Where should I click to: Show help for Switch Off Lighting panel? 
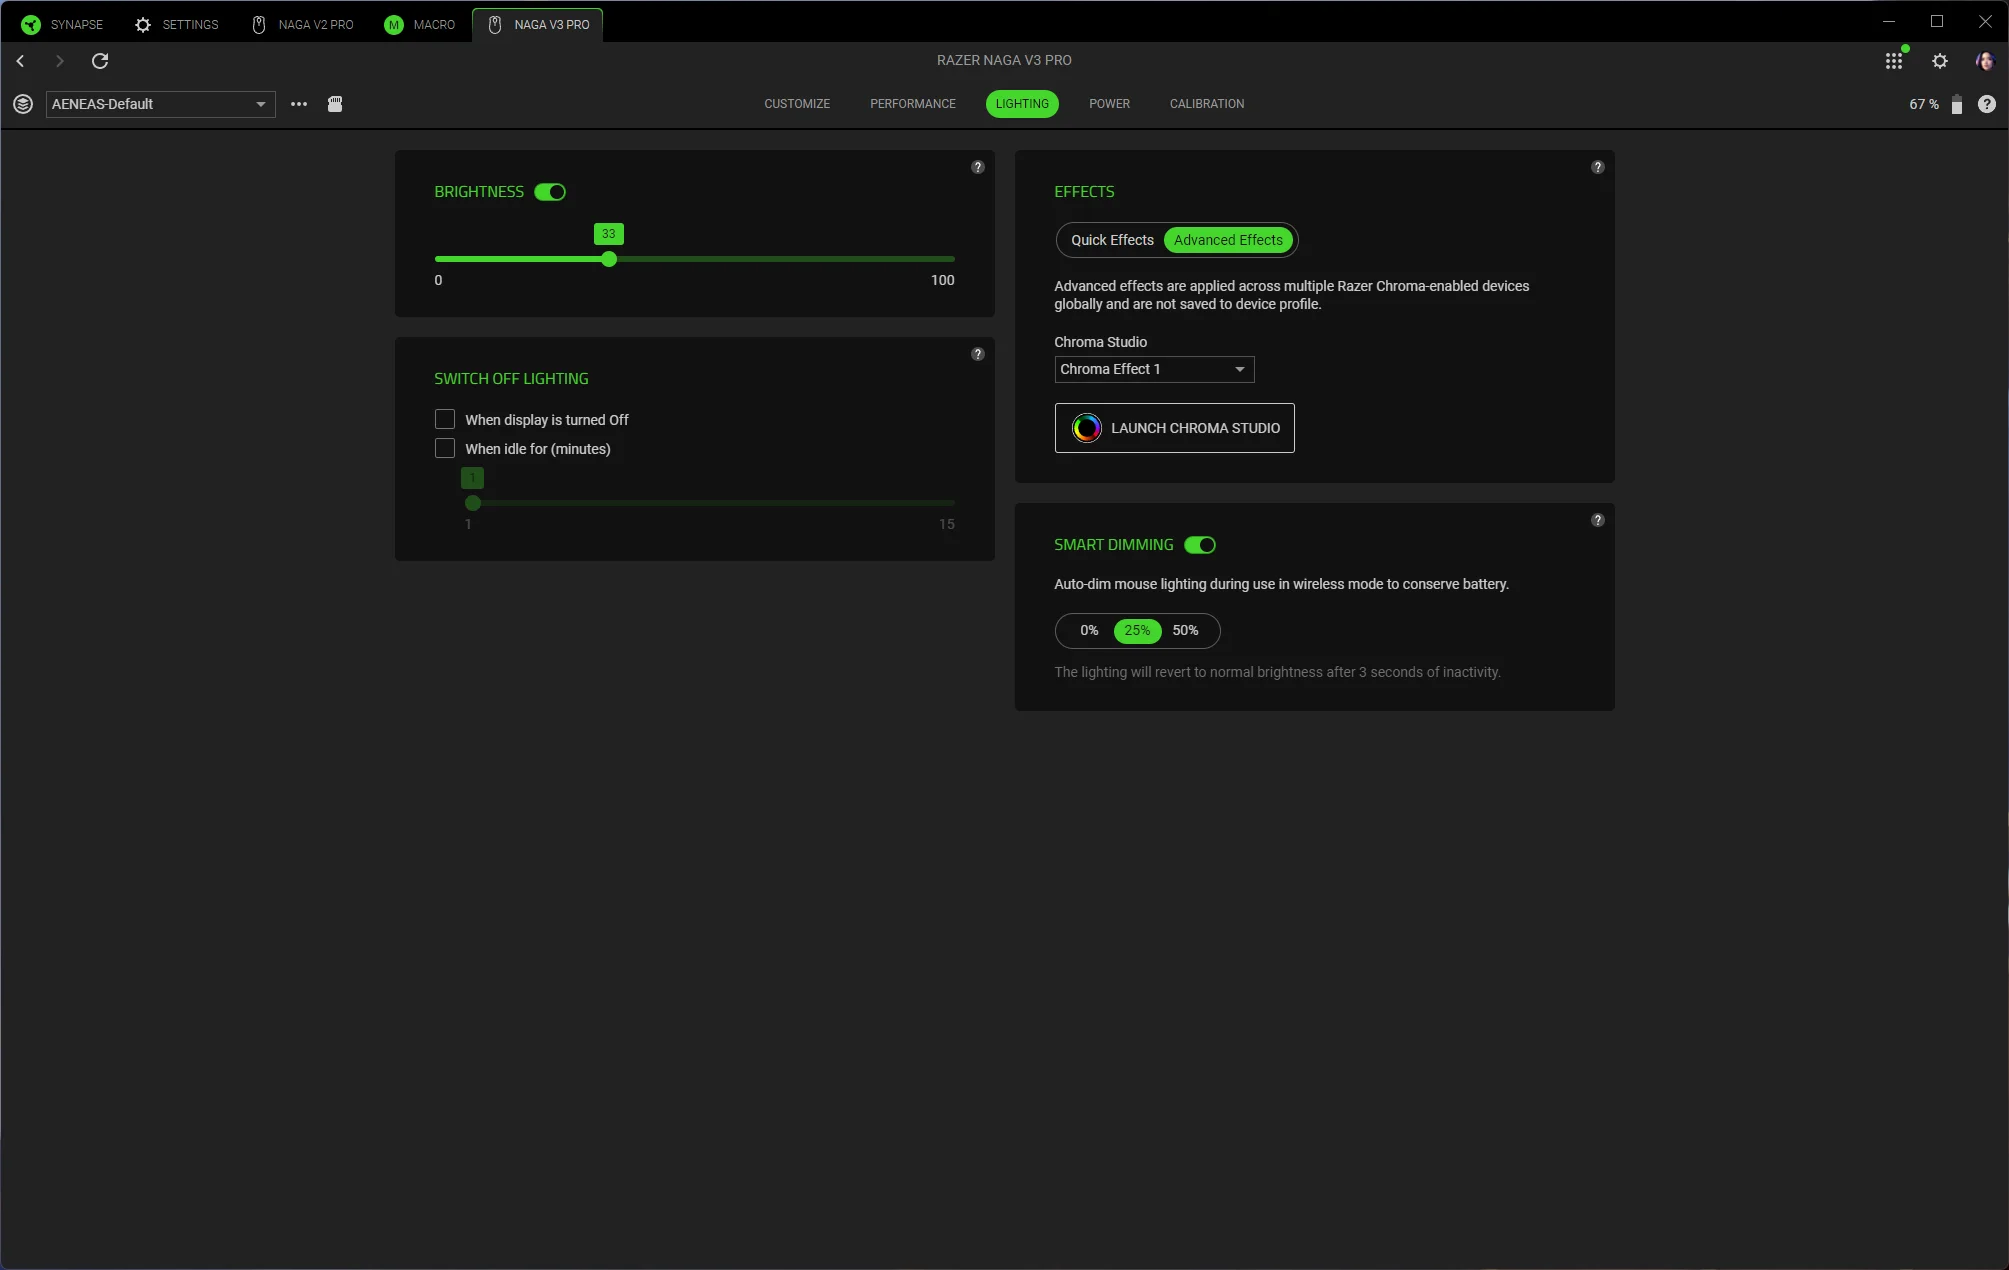click(978, 354)
